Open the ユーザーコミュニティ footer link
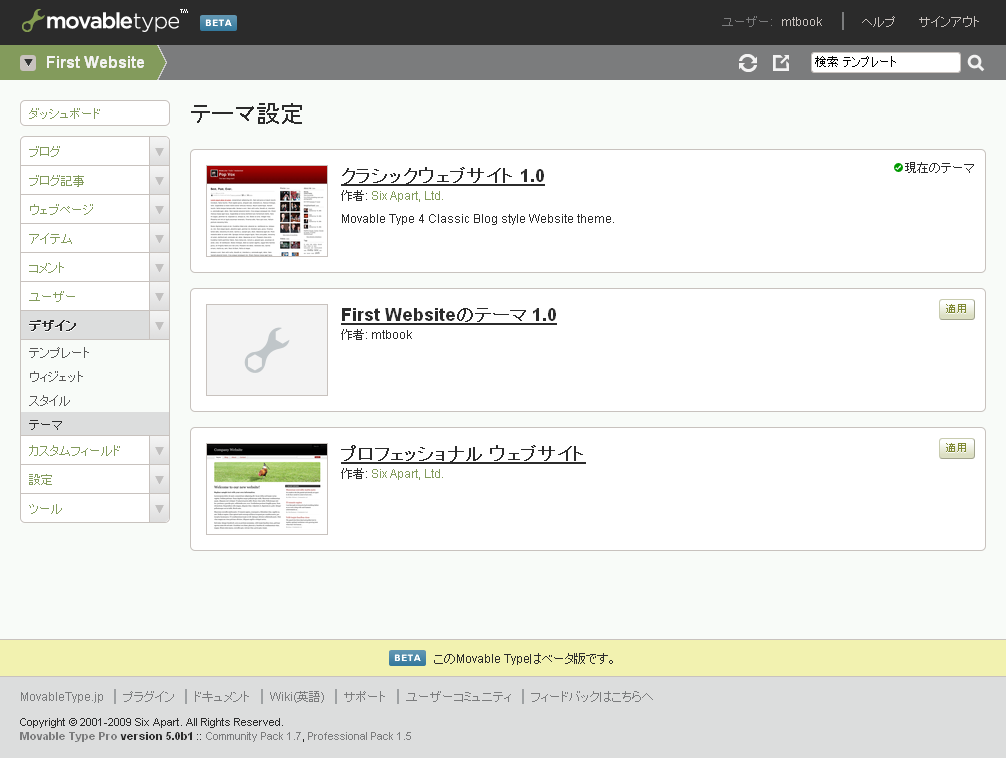 459,696
